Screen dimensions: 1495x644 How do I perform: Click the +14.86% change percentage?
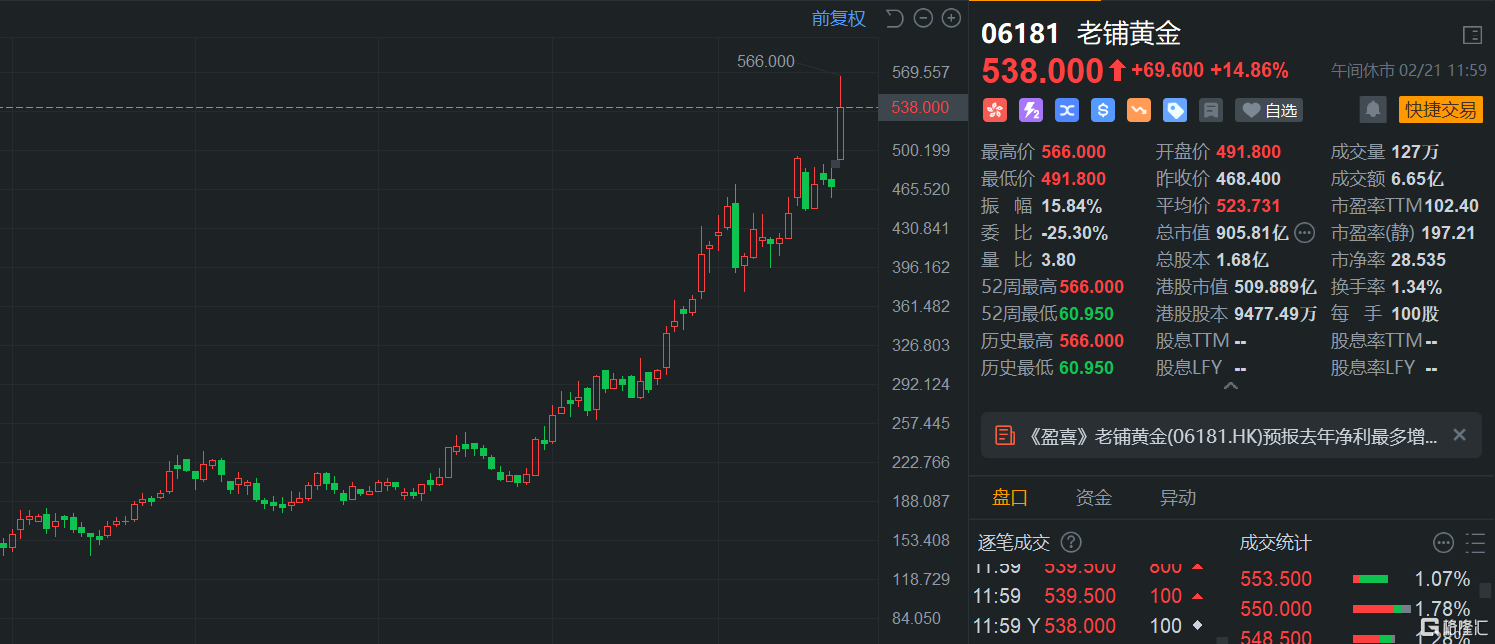pos(1249,70)
